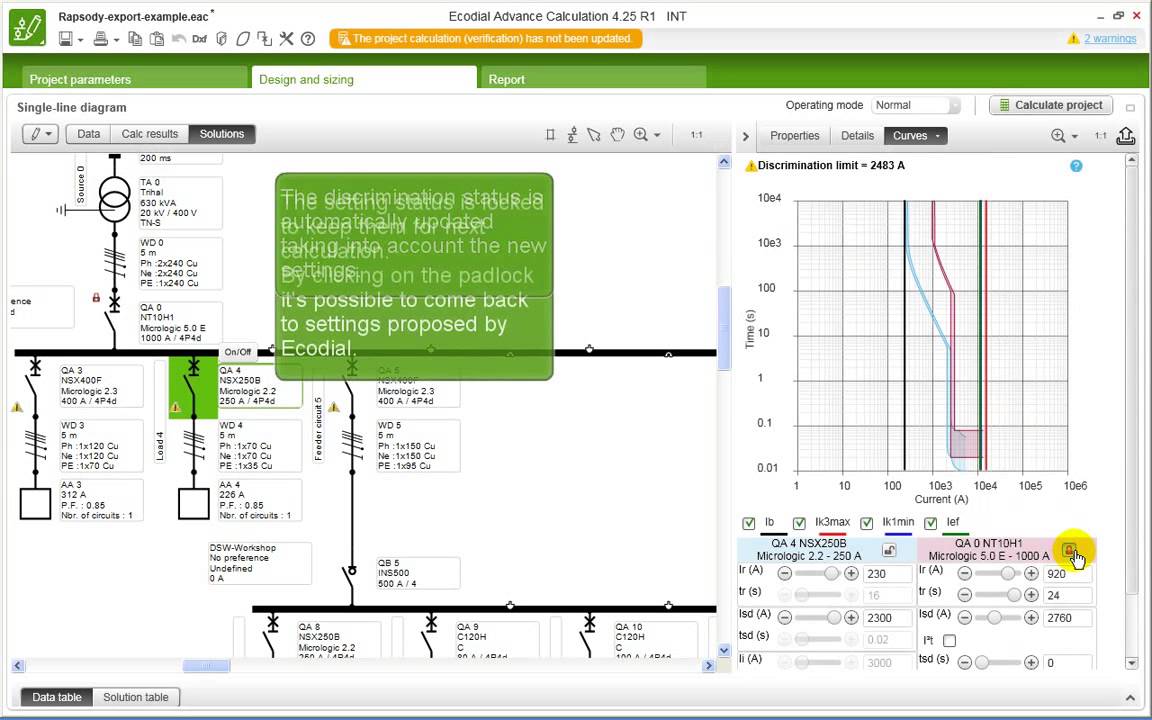Click the export curves upload icon

point(1126,136)
